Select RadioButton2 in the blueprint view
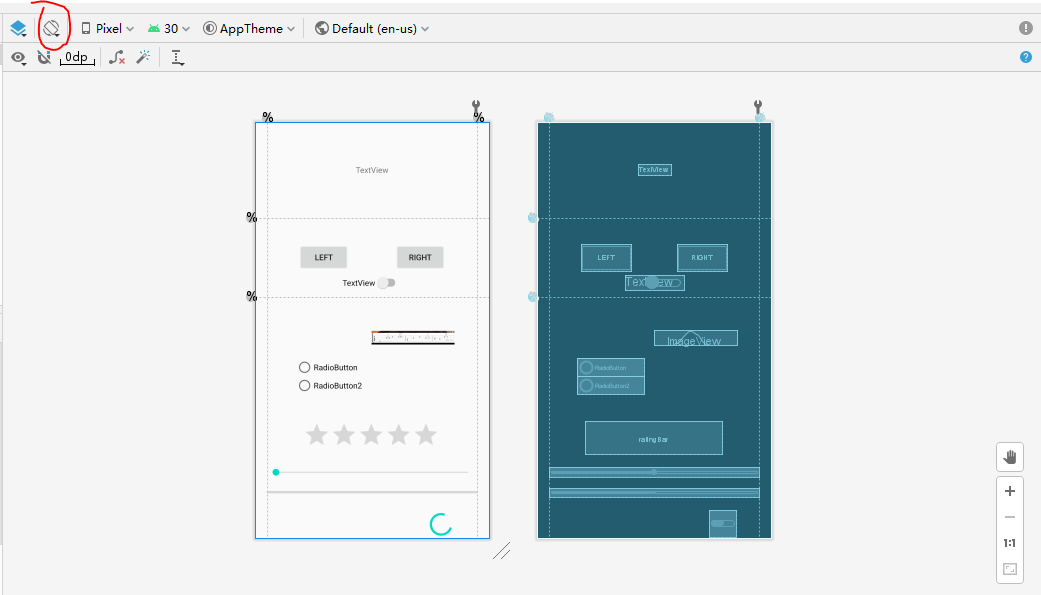This screenshot has width=1041, height=595. click(x=611, y=386)
